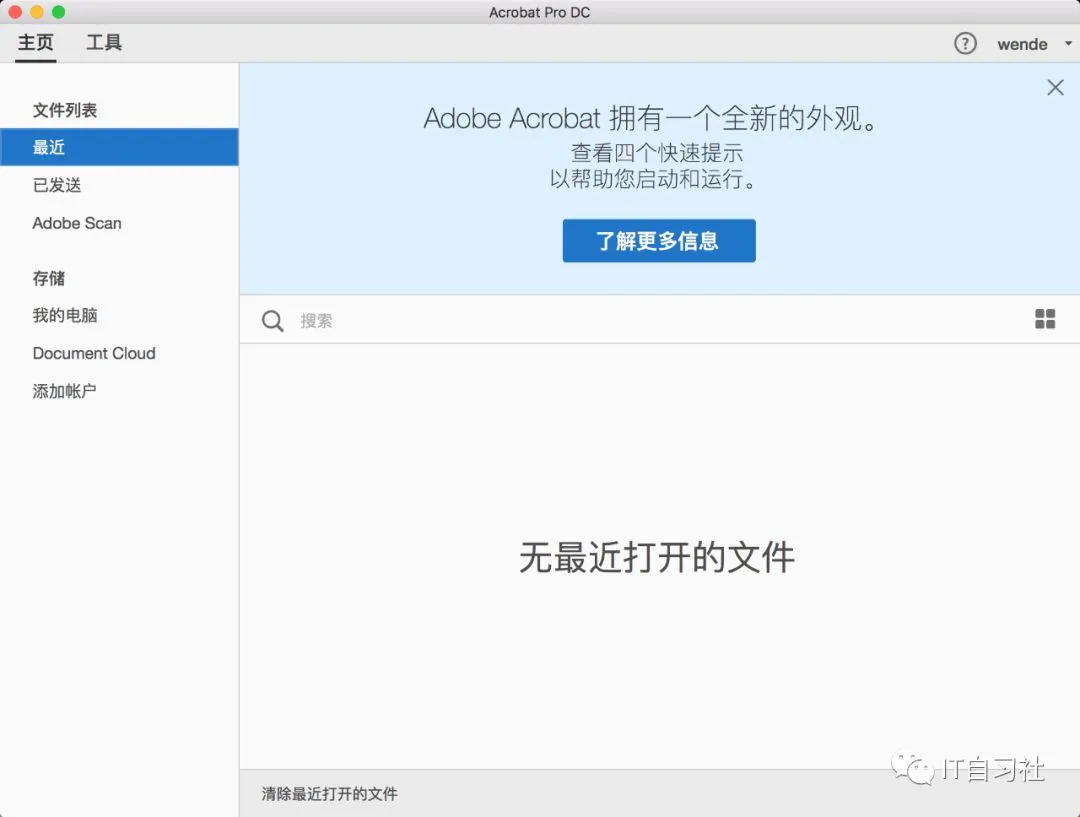Viewport: 1080px width, 817px height.
Task: Open the wende account dropdown arrow
Action: tap(1068, 43)
